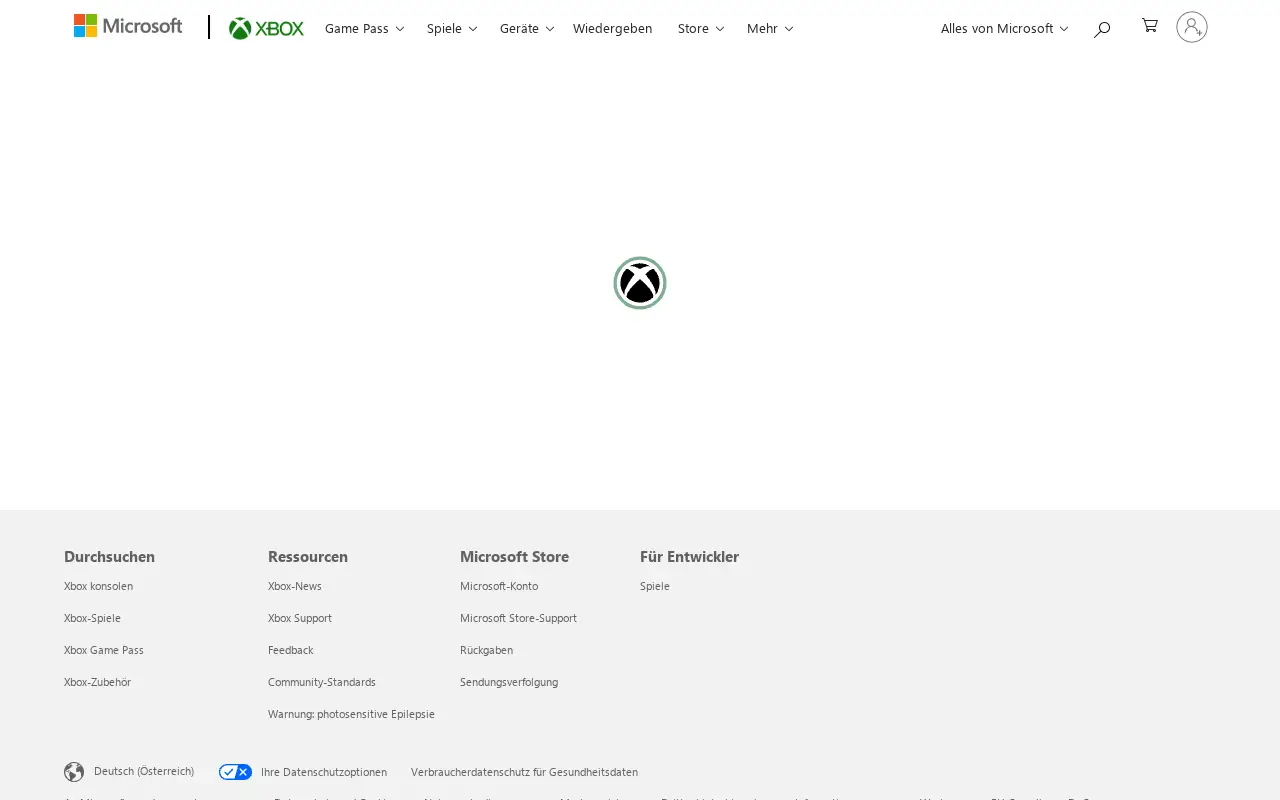The height and width of the screenshot is (800, 1280).
Task: Open Verbraucherdatenschutz für Gesundheitsdaten link
Action: pyautogui.click(x=524, y=772)
